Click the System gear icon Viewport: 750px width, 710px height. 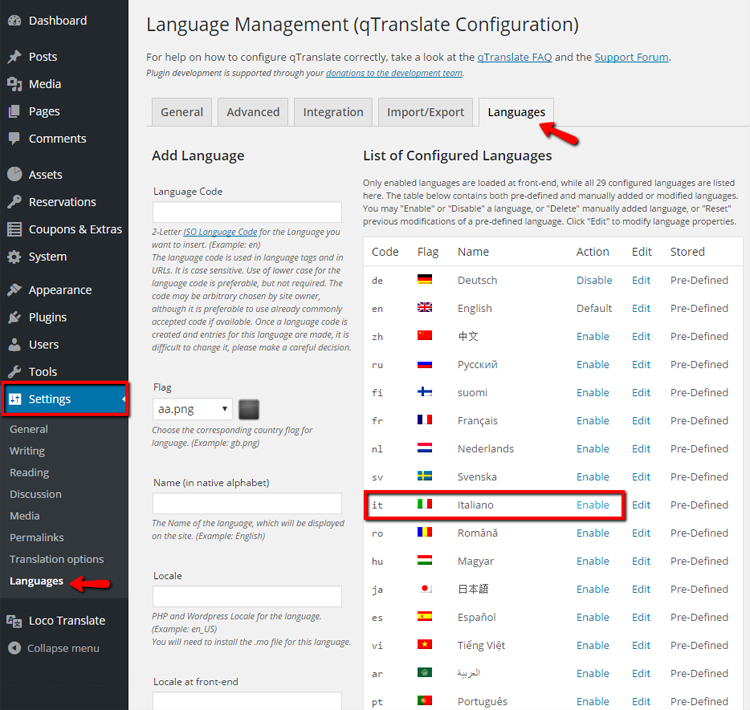[14, 257]
